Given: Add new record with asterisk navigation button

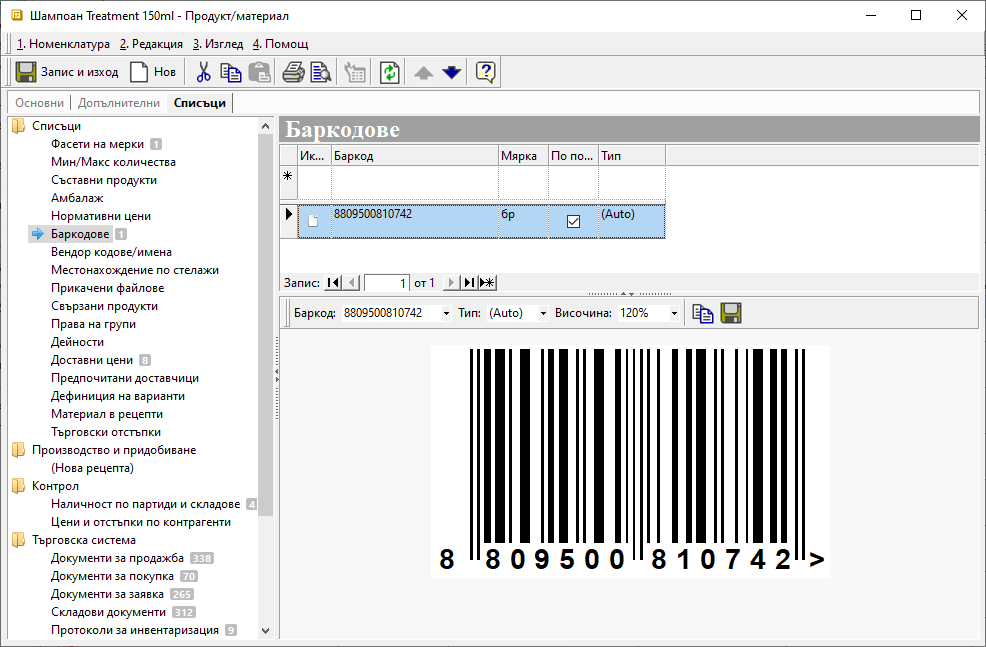Looking at the screenshot, I should point(487,283).
